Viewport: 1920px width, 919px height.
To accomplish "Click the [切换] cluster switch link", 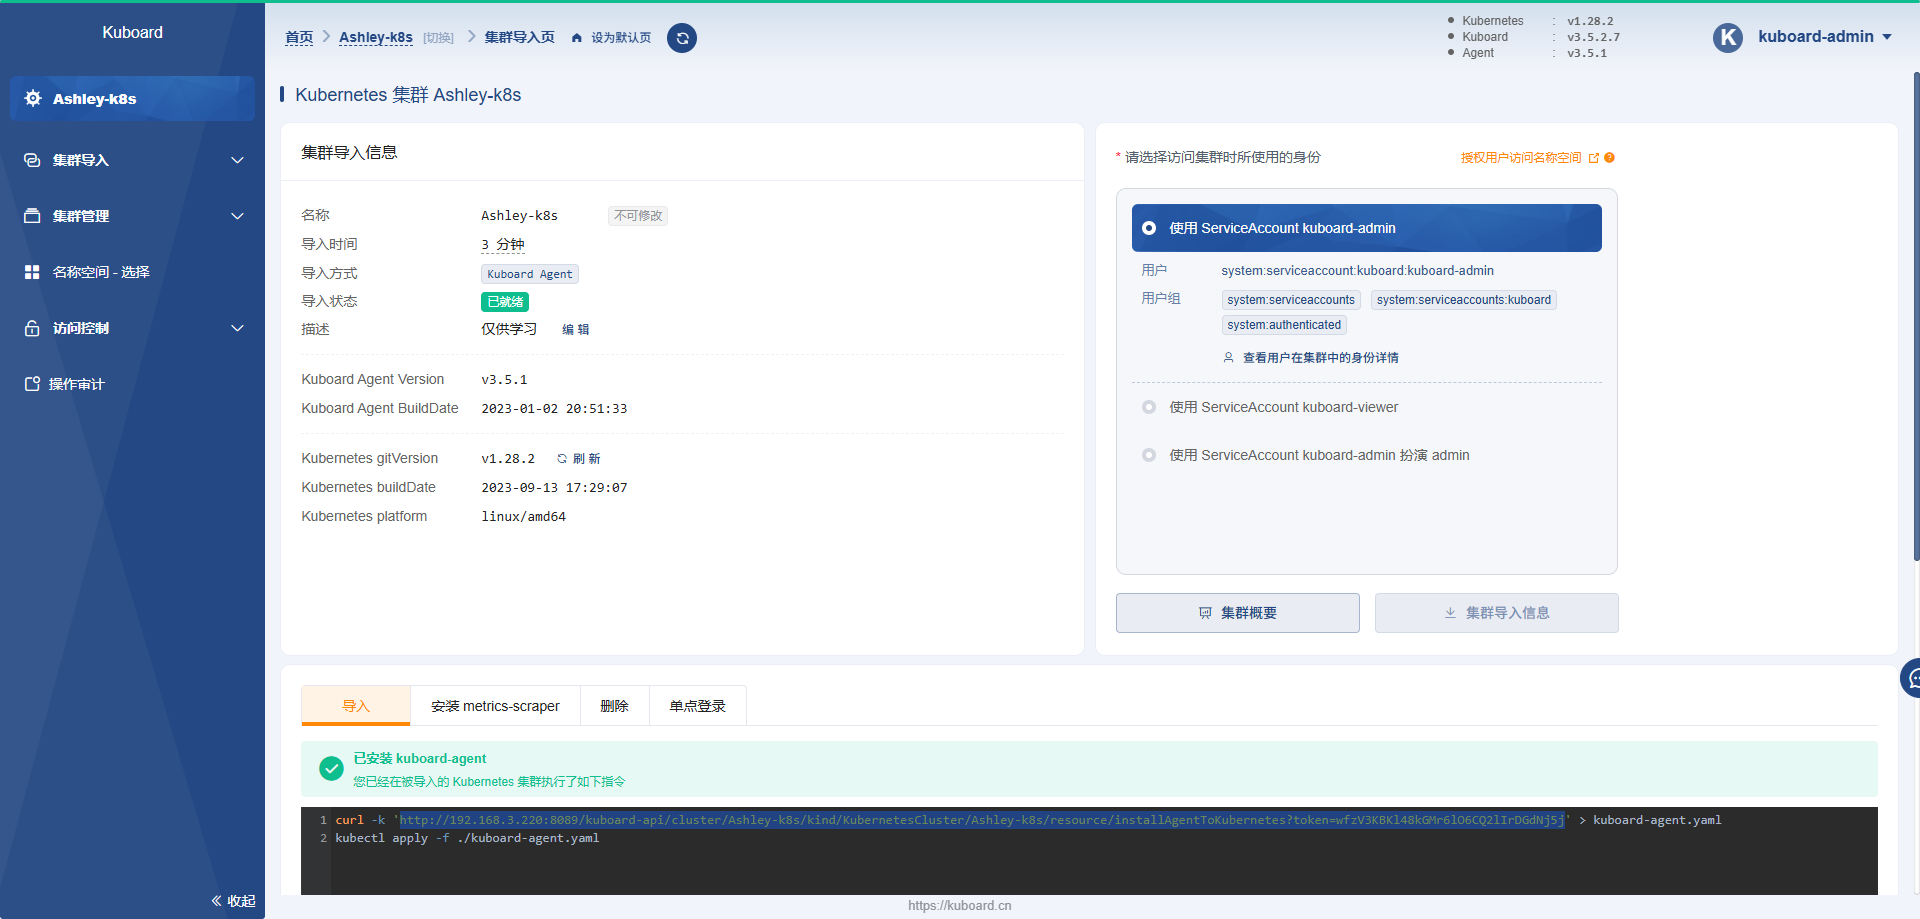I will [x=438, y=38].
